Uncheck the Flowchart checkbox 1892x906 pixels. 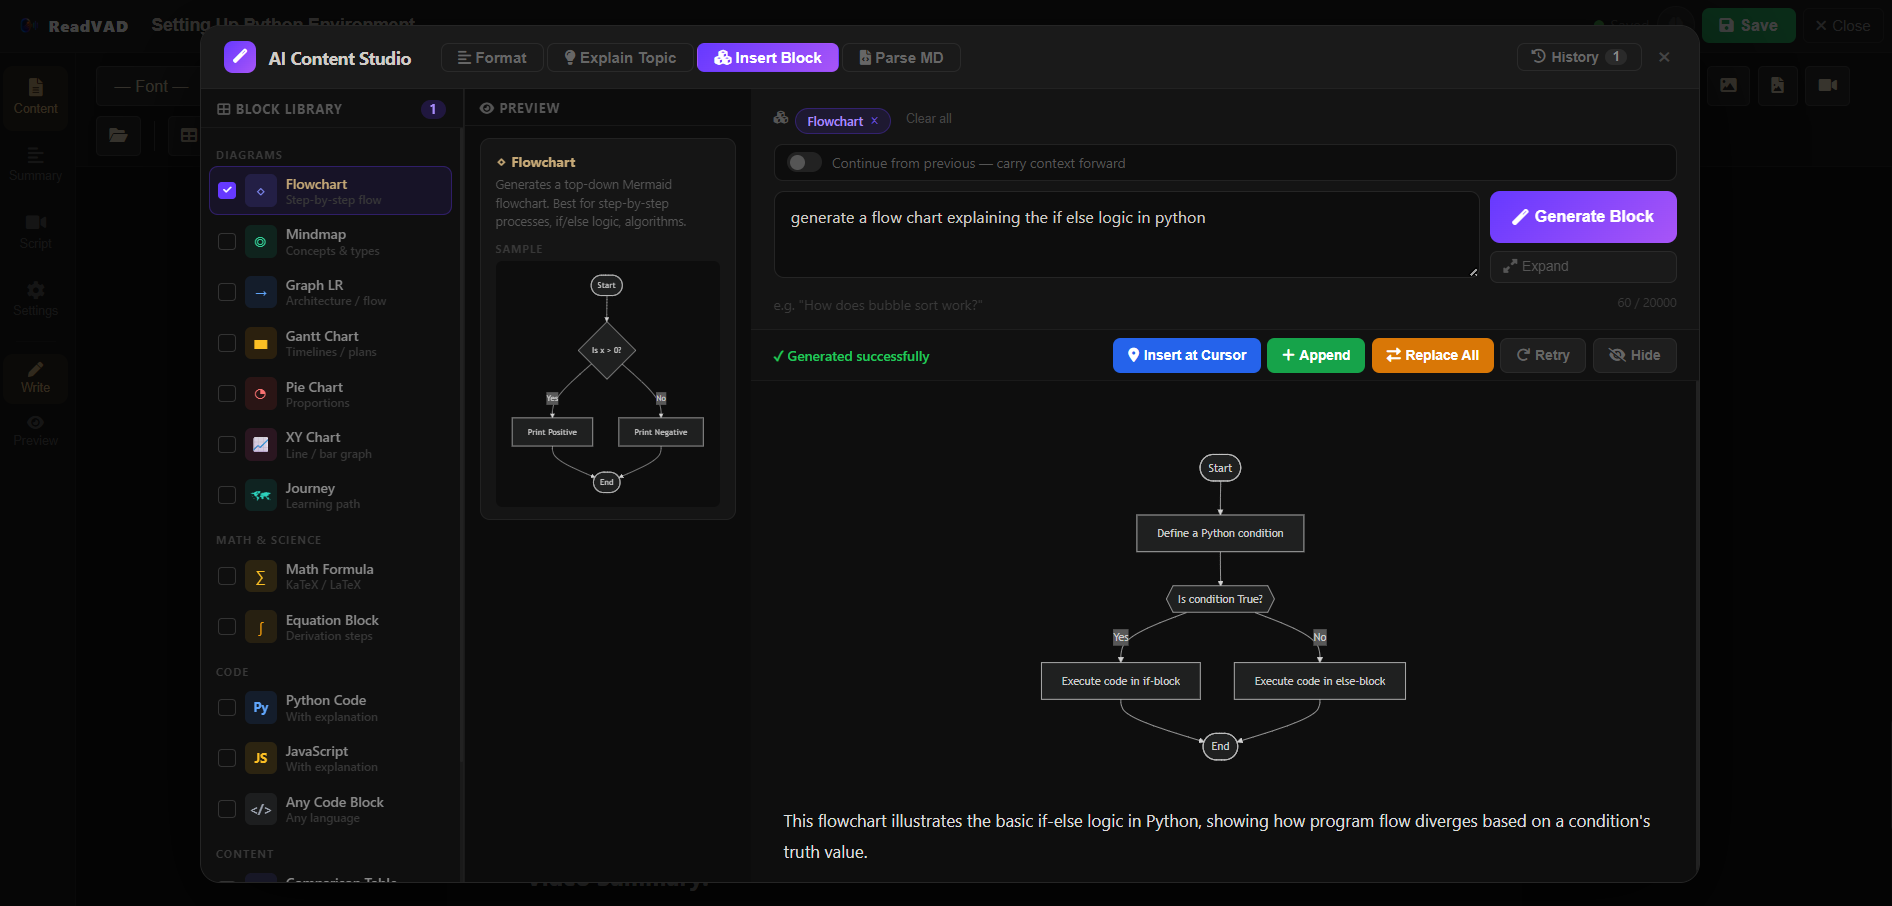coord(227,190)
